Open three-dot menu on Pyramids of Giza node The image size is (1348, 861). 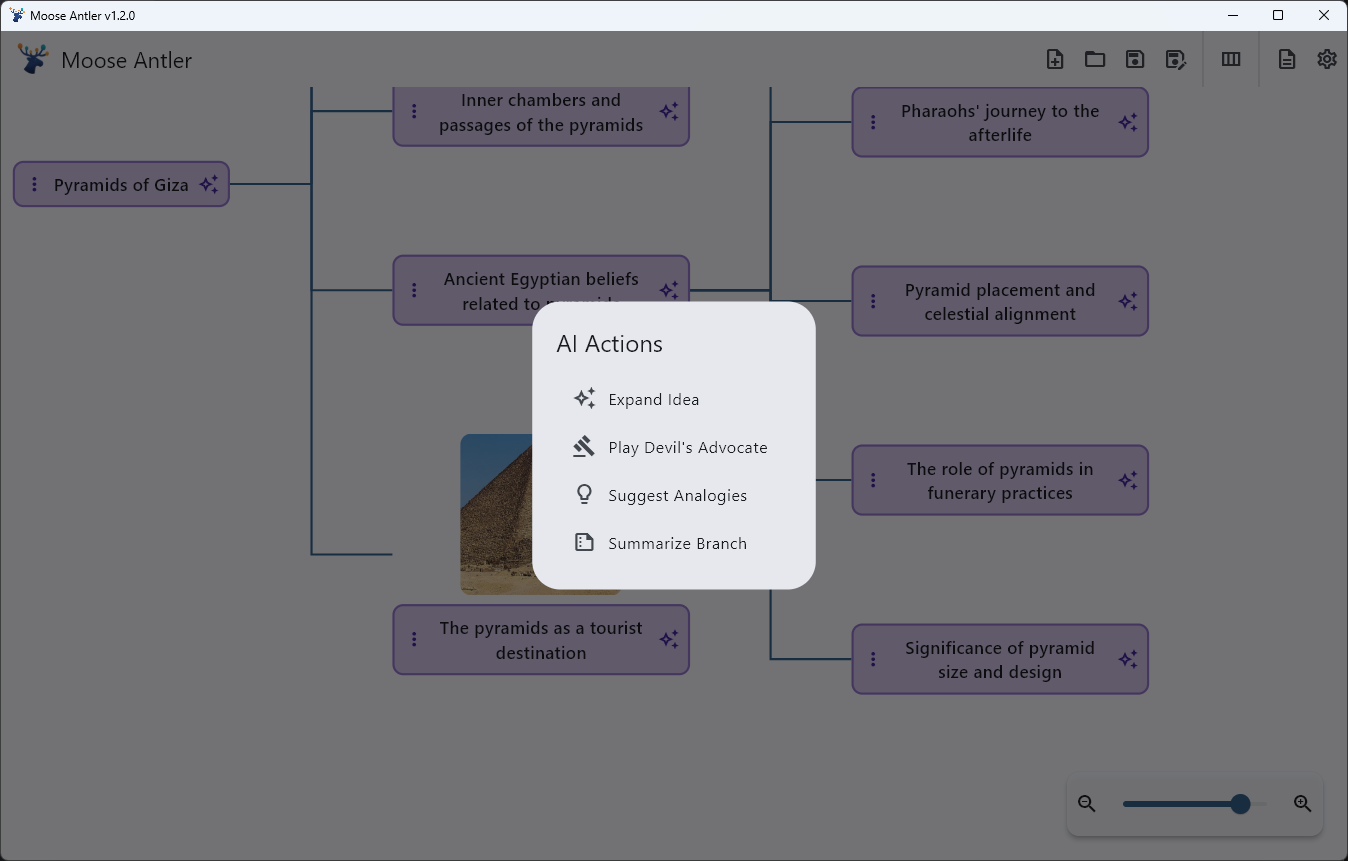click(34, 185)
